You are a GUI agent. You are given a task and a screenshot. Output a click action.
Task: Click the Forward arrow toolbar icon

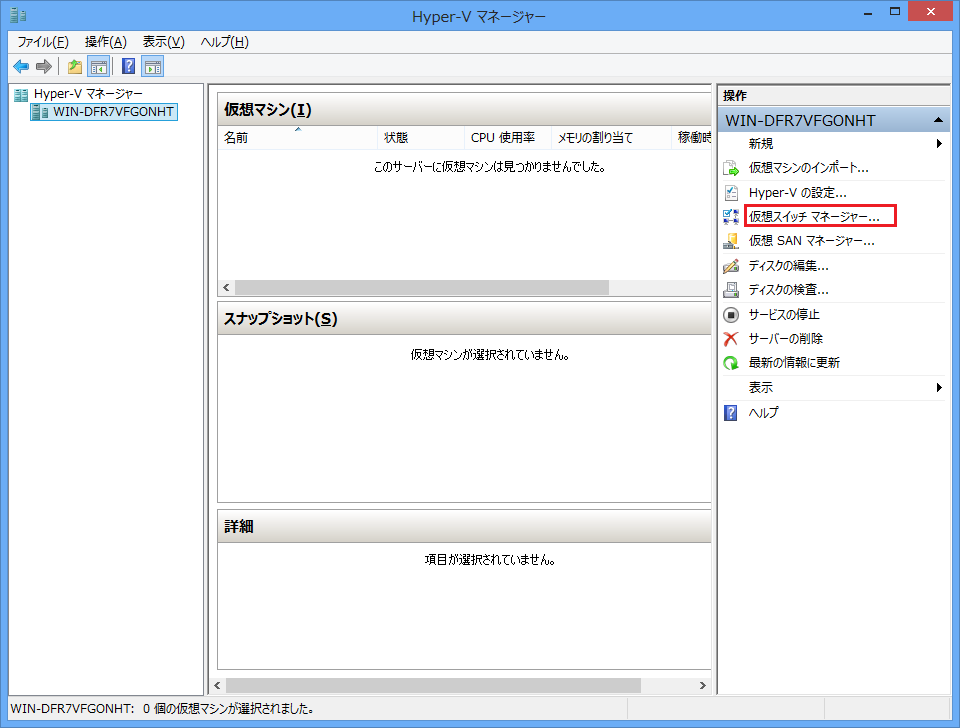(43, 66)
